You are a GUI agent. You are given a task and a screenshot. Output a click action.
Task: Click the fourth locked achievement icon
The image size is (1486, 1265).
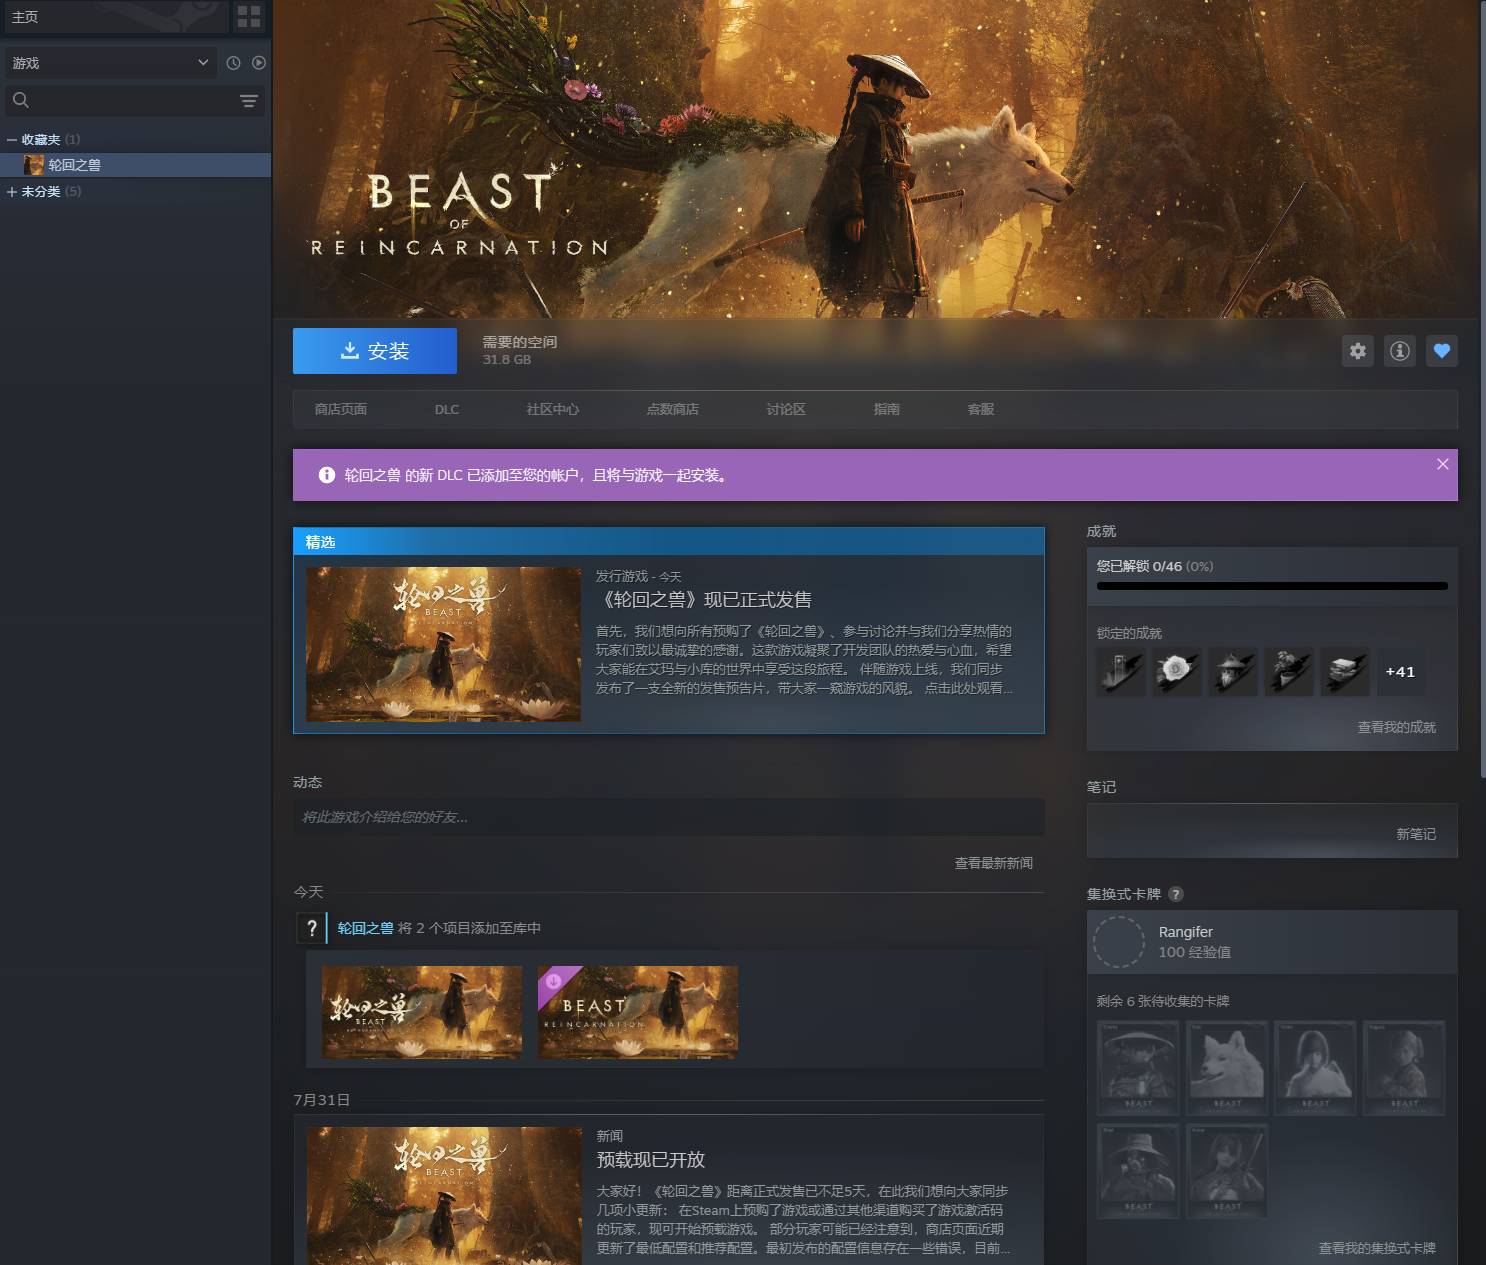1289,671
